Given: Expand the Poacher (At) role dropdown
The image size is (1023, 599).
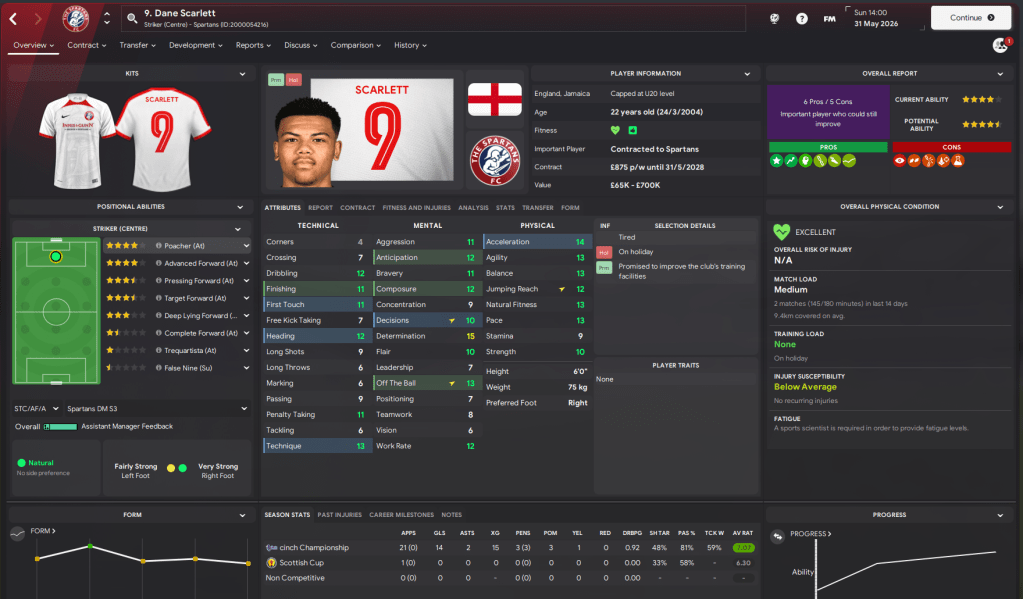Looking at the screenshot, I should [246, 246].
